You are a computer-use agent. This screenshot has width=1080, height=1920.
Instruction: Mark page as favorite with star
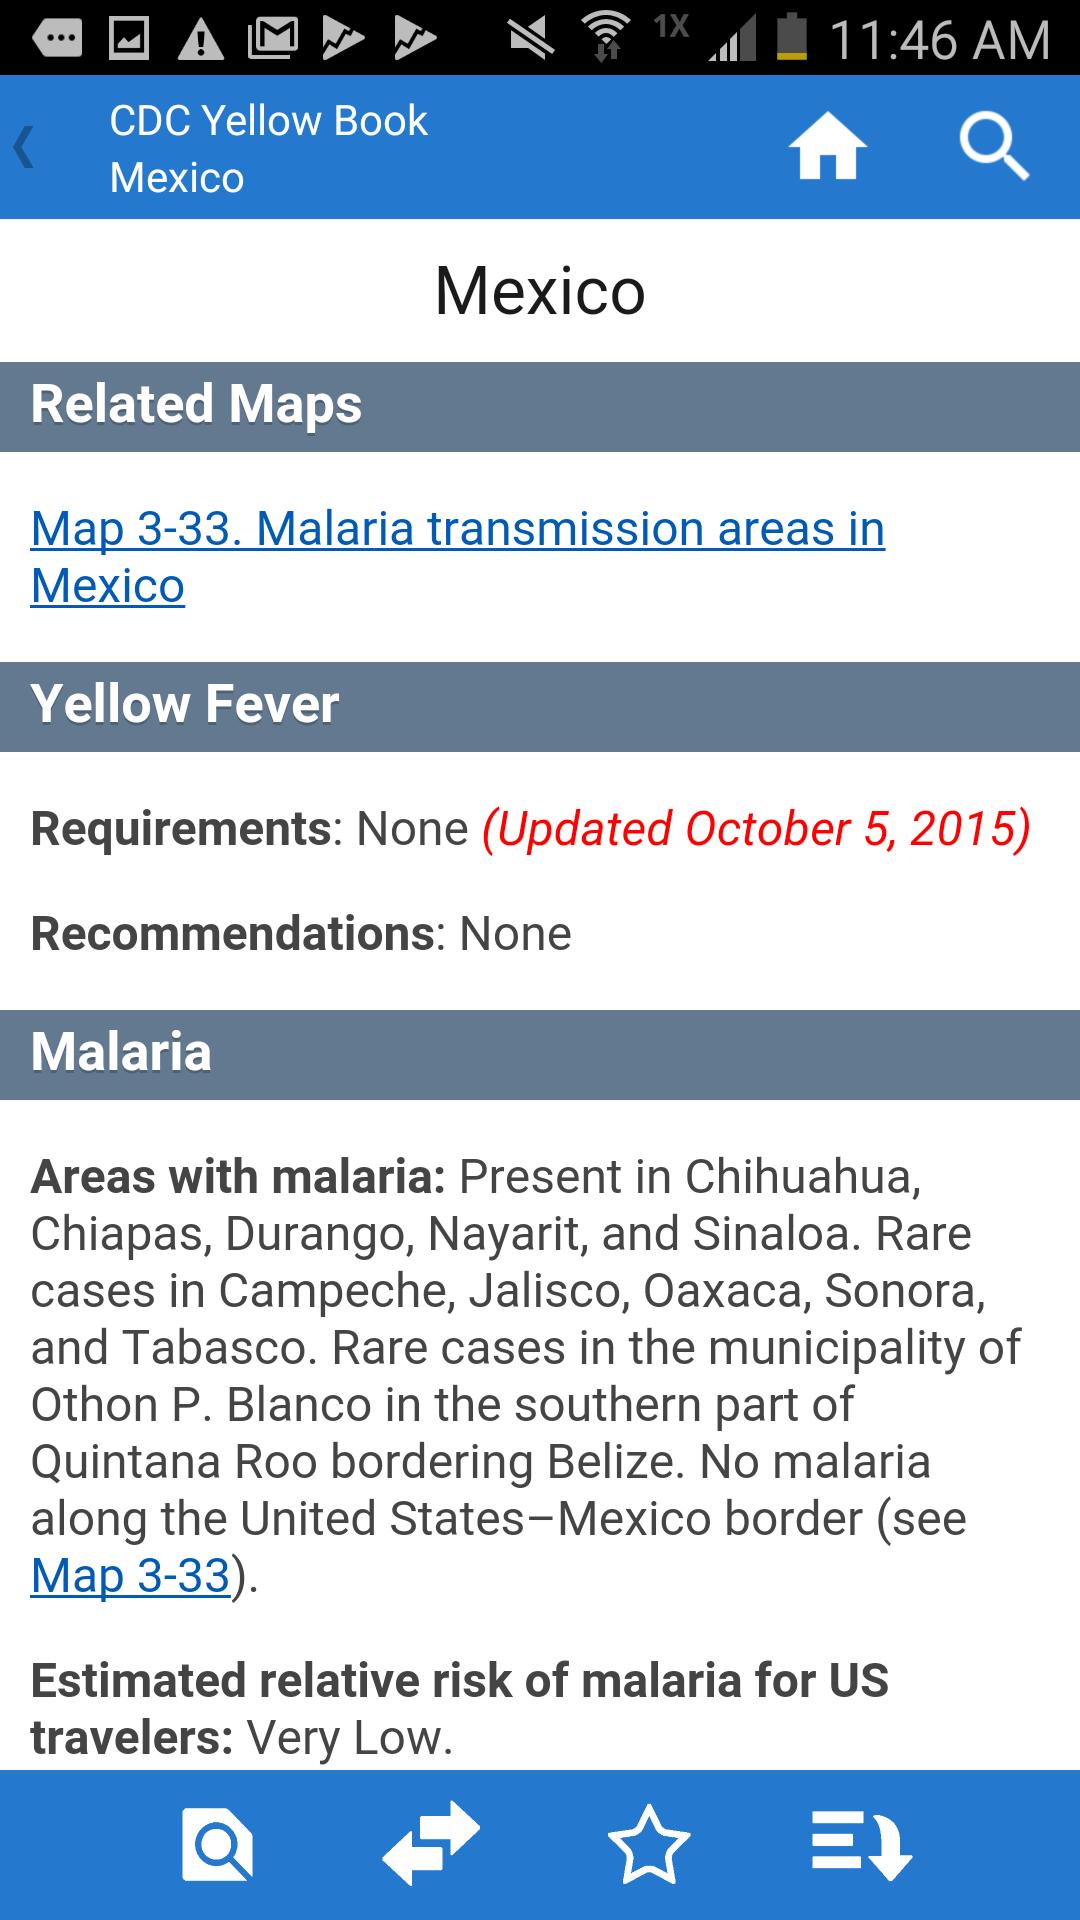tap(649, 1843)
